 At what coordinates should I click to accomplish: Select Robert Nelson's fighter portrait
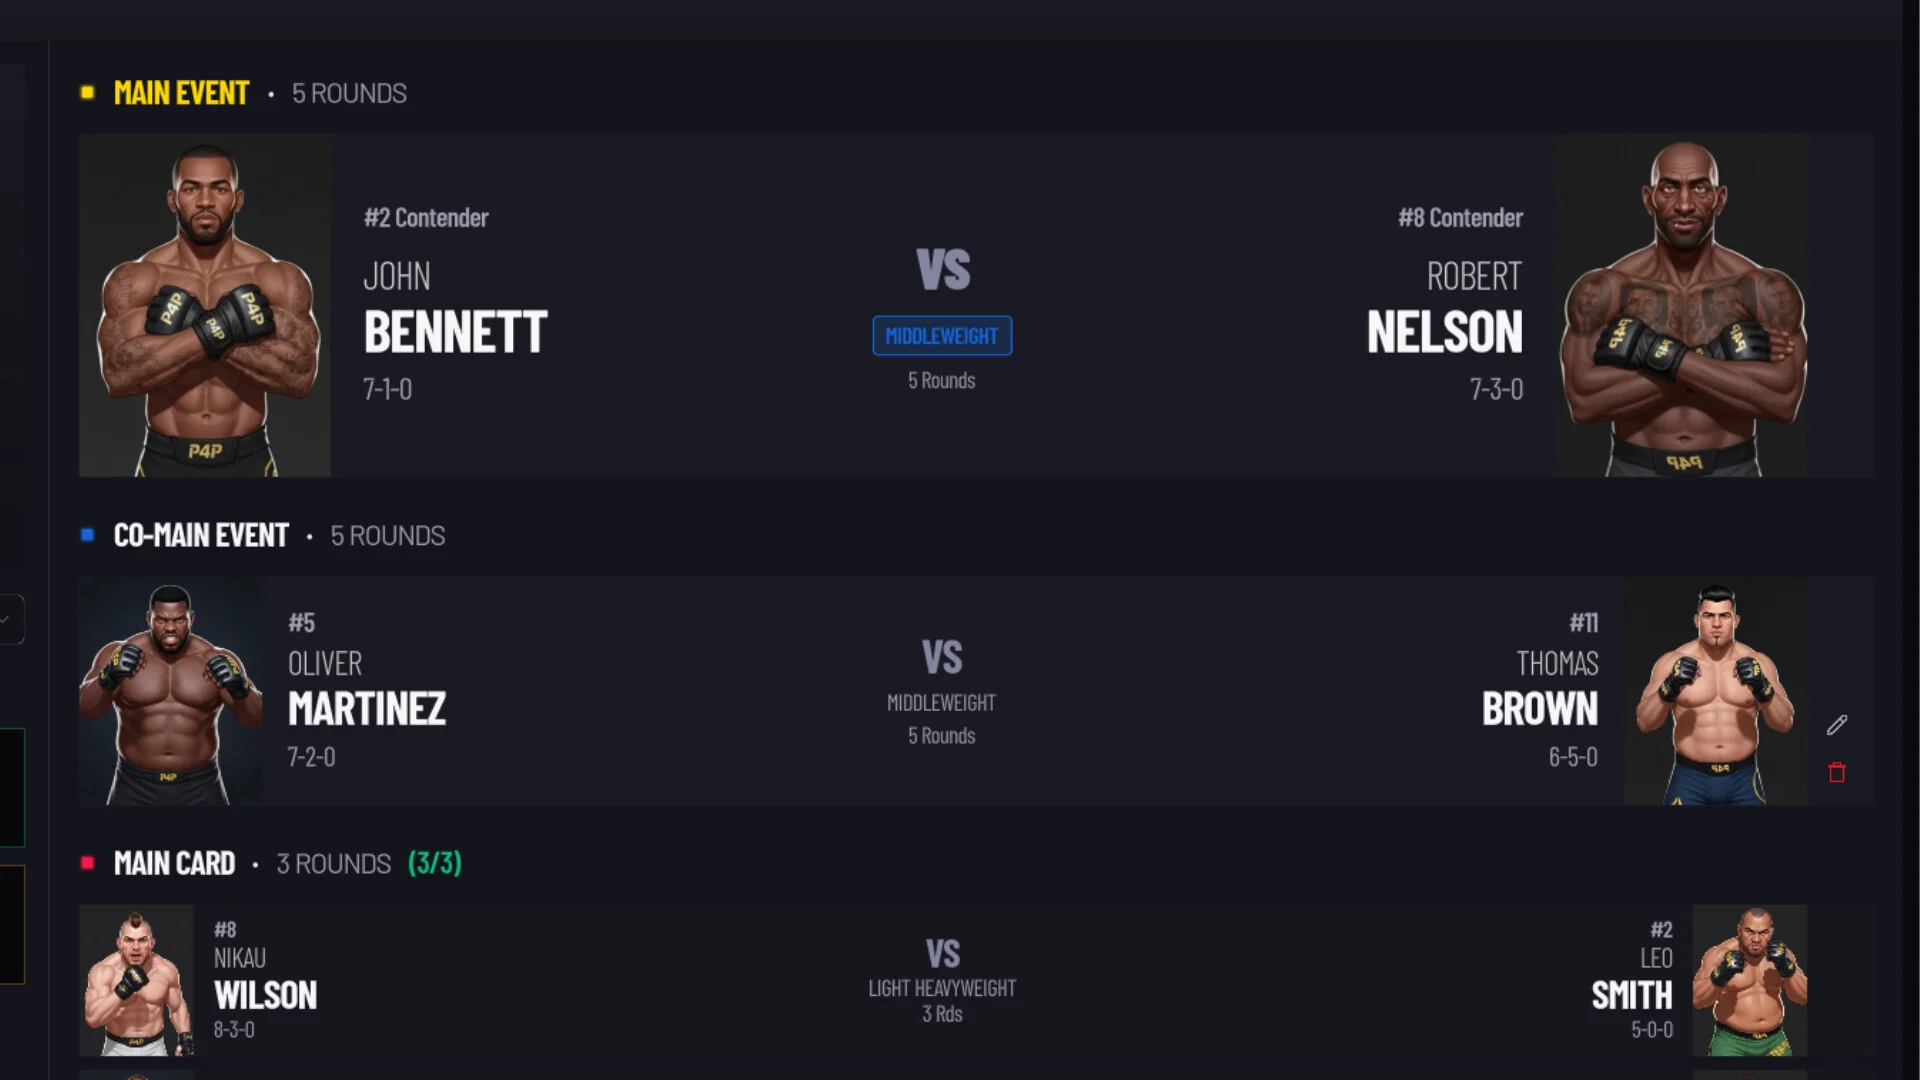tap(1682, 306)
